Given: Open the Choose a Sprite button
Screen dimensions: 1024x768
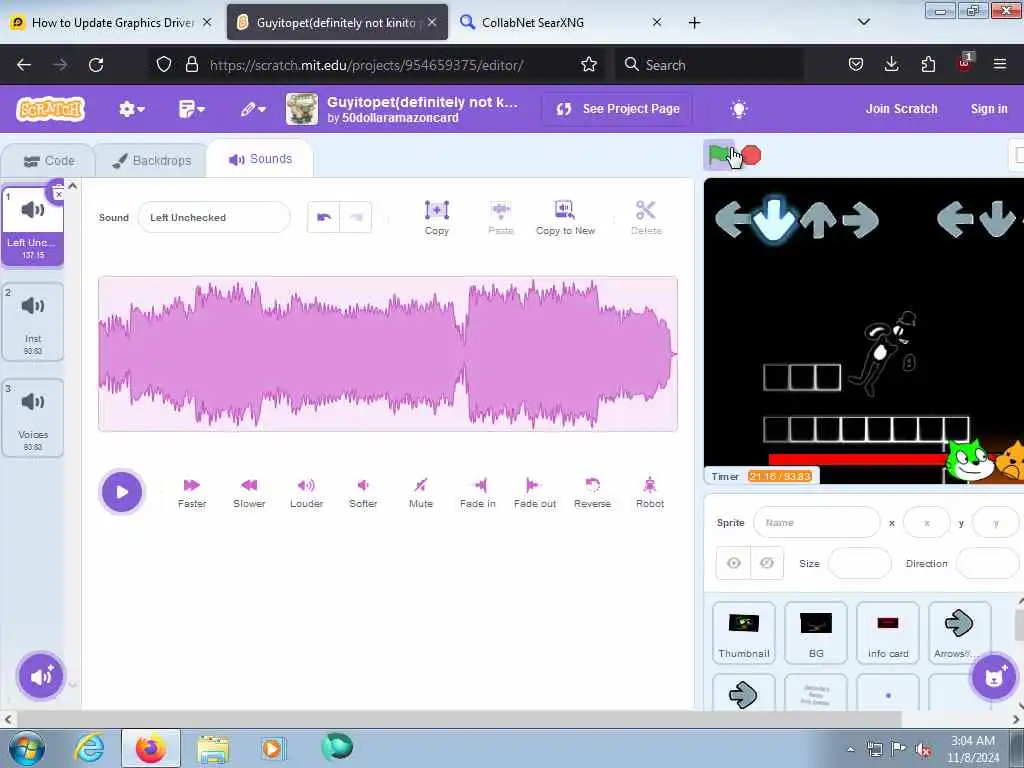Looking at the screenshot, I should pyautogui.click(x=993, y=677).
